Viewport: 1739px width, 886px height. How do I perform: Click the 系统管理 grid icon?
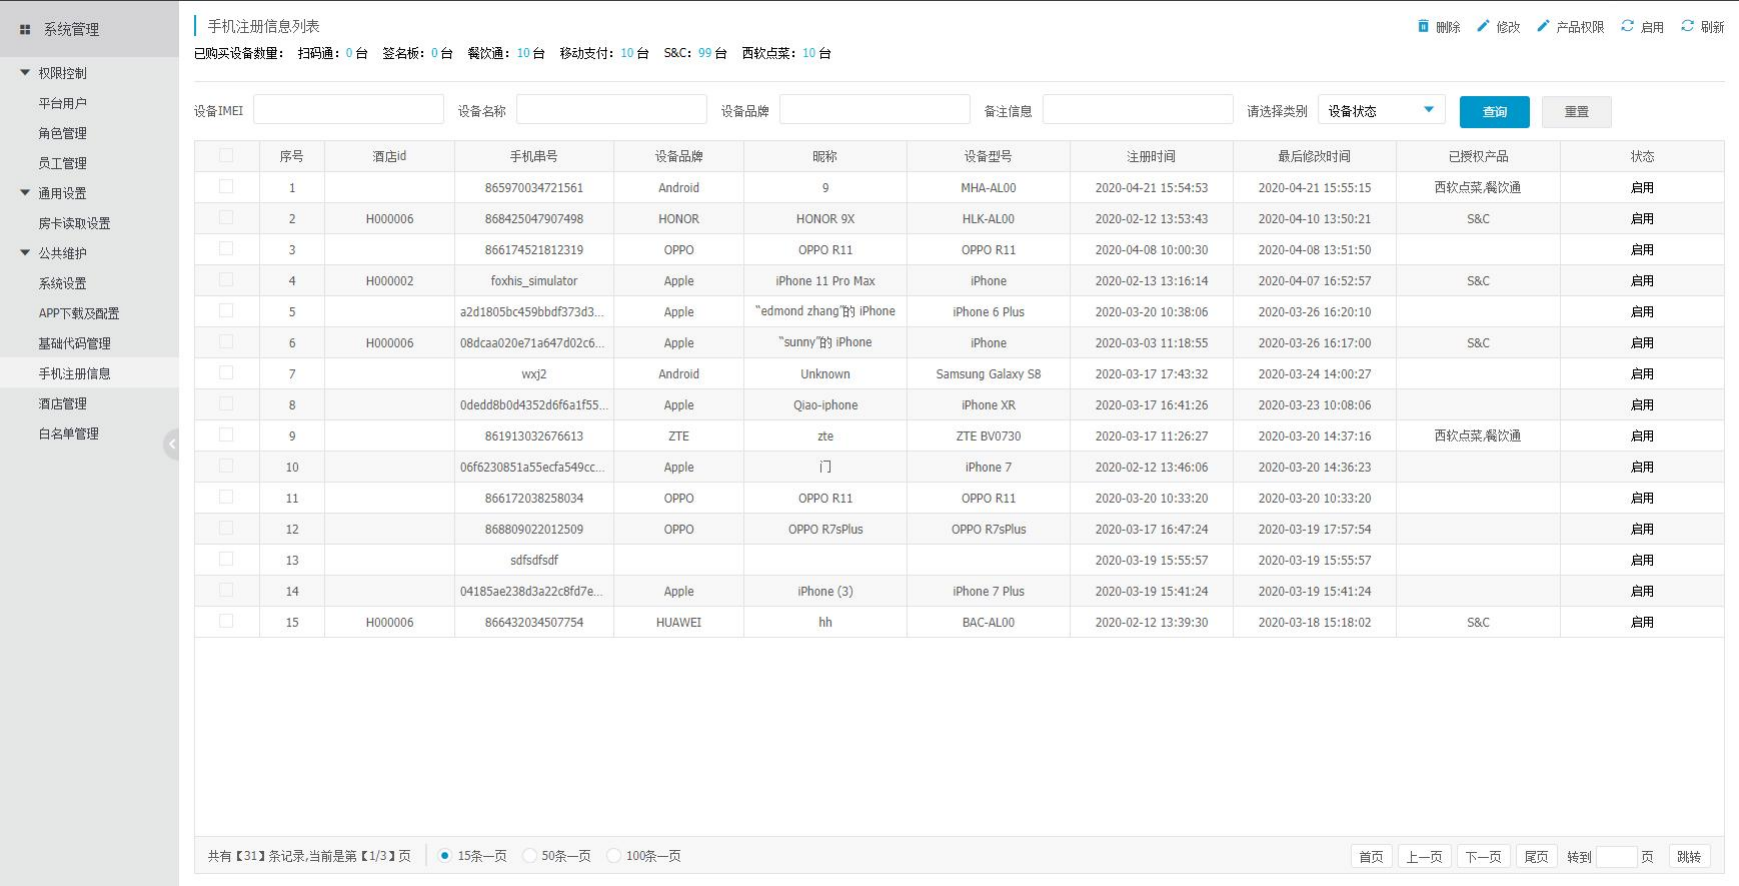coord(25,30)
